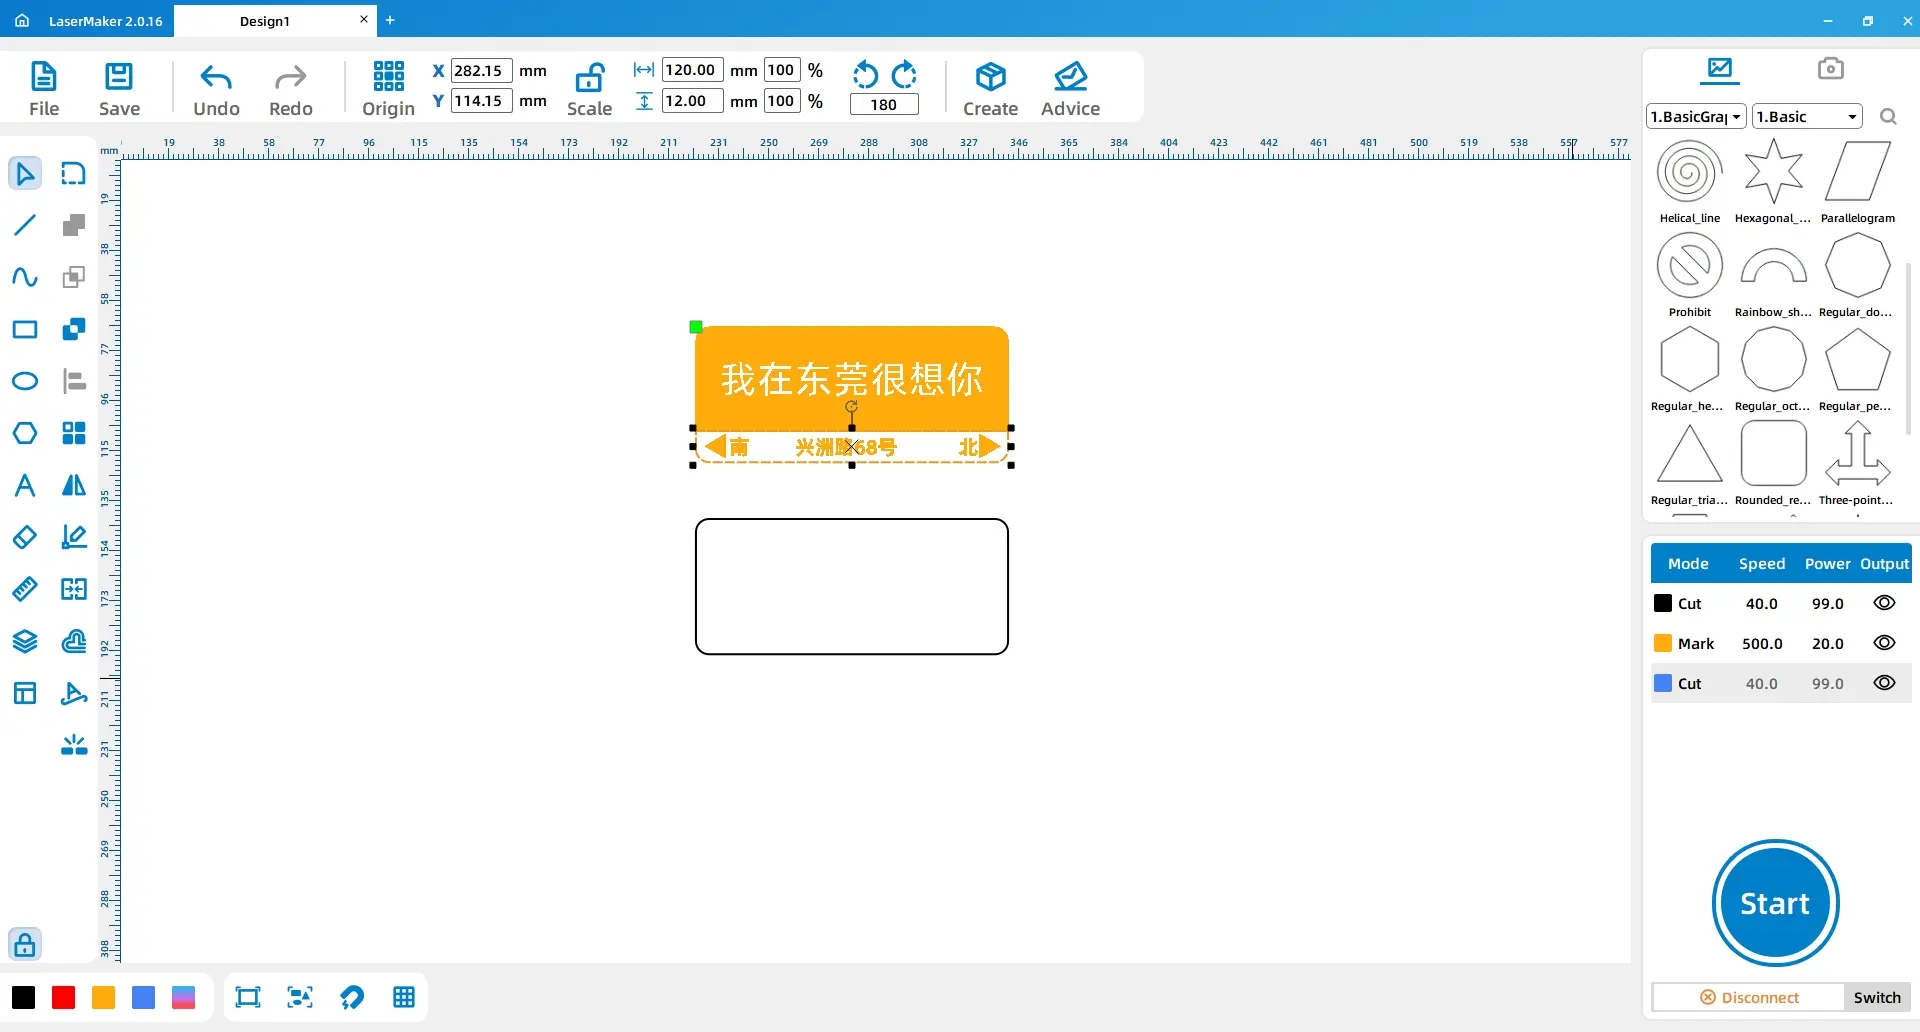Select the polygon tool
The width and height of the screenshot is (1920, 1032).
coord(25,433)
